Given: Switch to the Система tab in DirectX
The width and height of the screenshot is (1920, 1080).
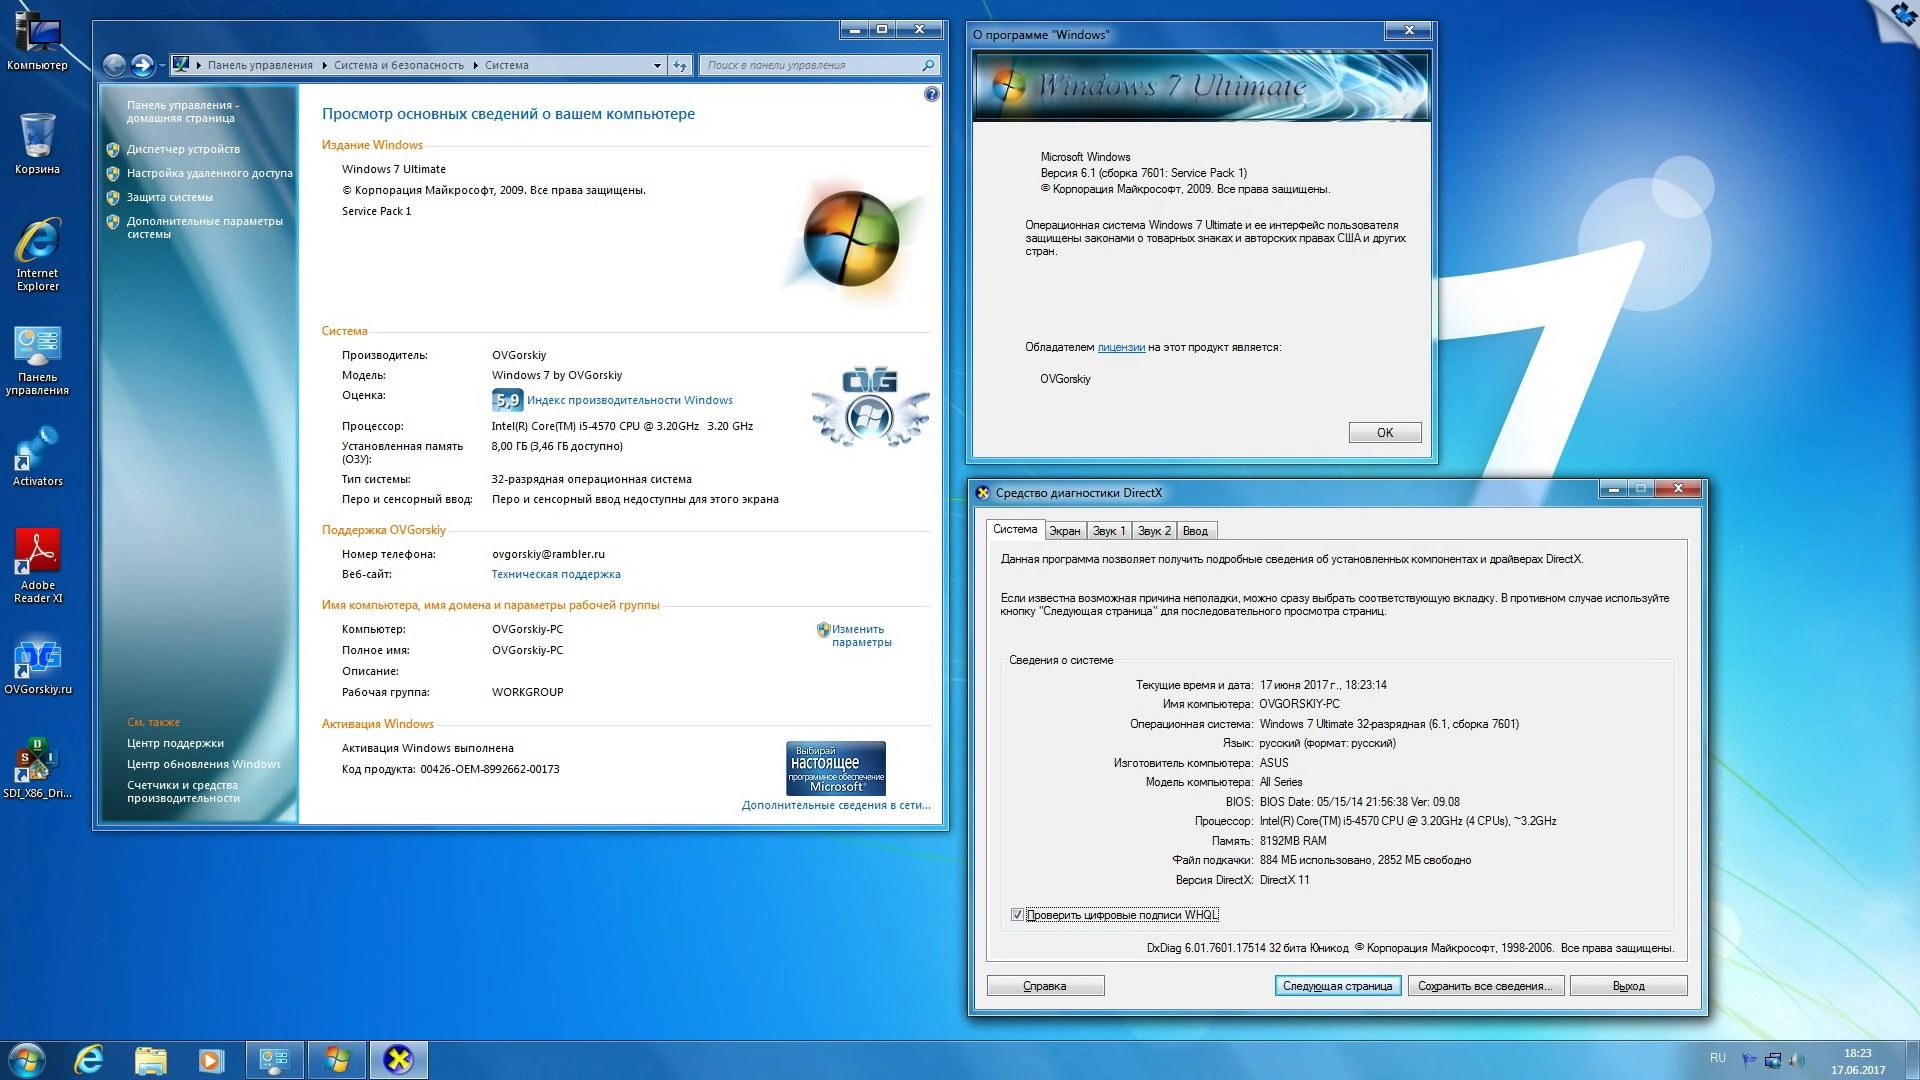Looking at the screenshot, I should [x=1015, y=529].
